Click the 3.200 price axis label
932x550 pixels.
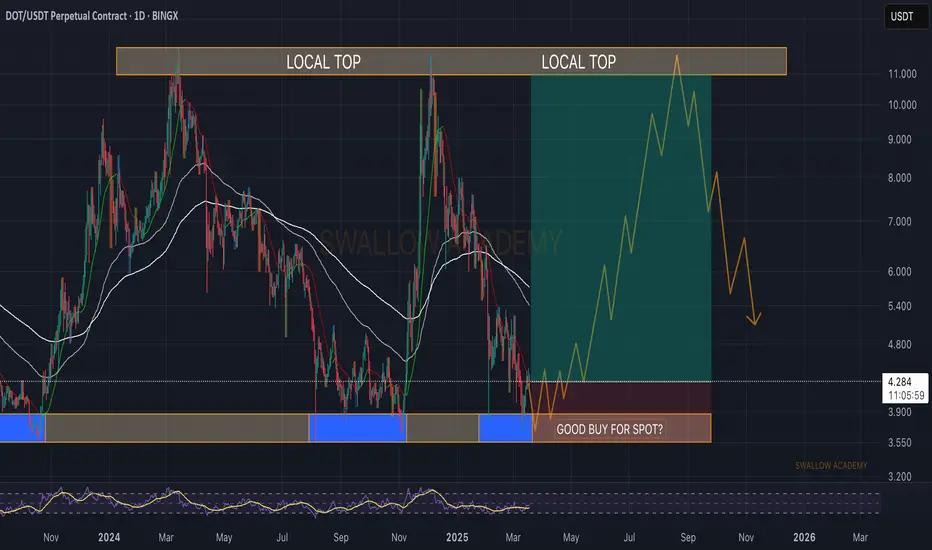(x=900, y=476)
